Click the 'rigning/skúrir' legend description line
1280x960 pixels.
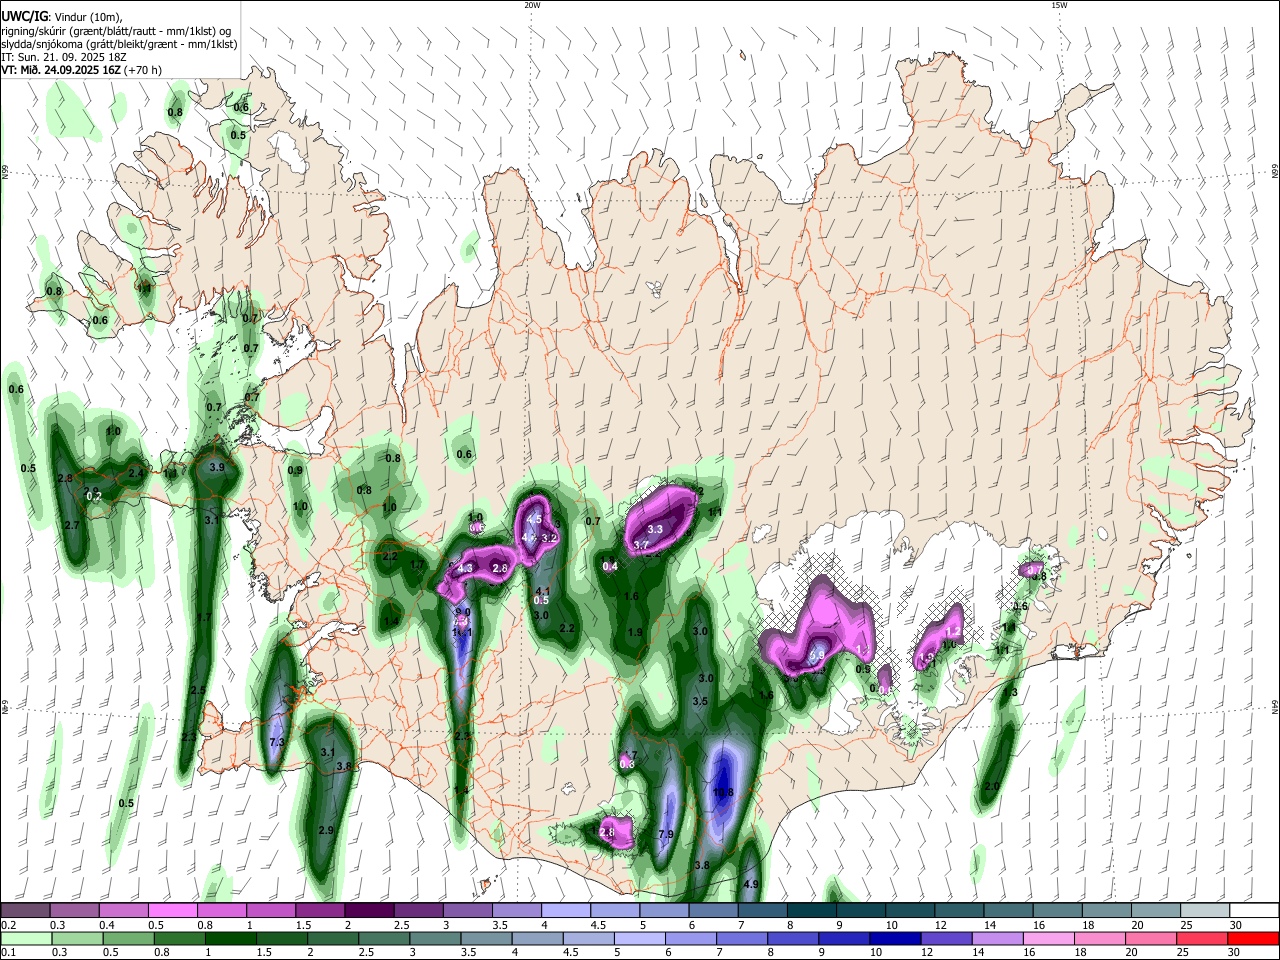116,31
